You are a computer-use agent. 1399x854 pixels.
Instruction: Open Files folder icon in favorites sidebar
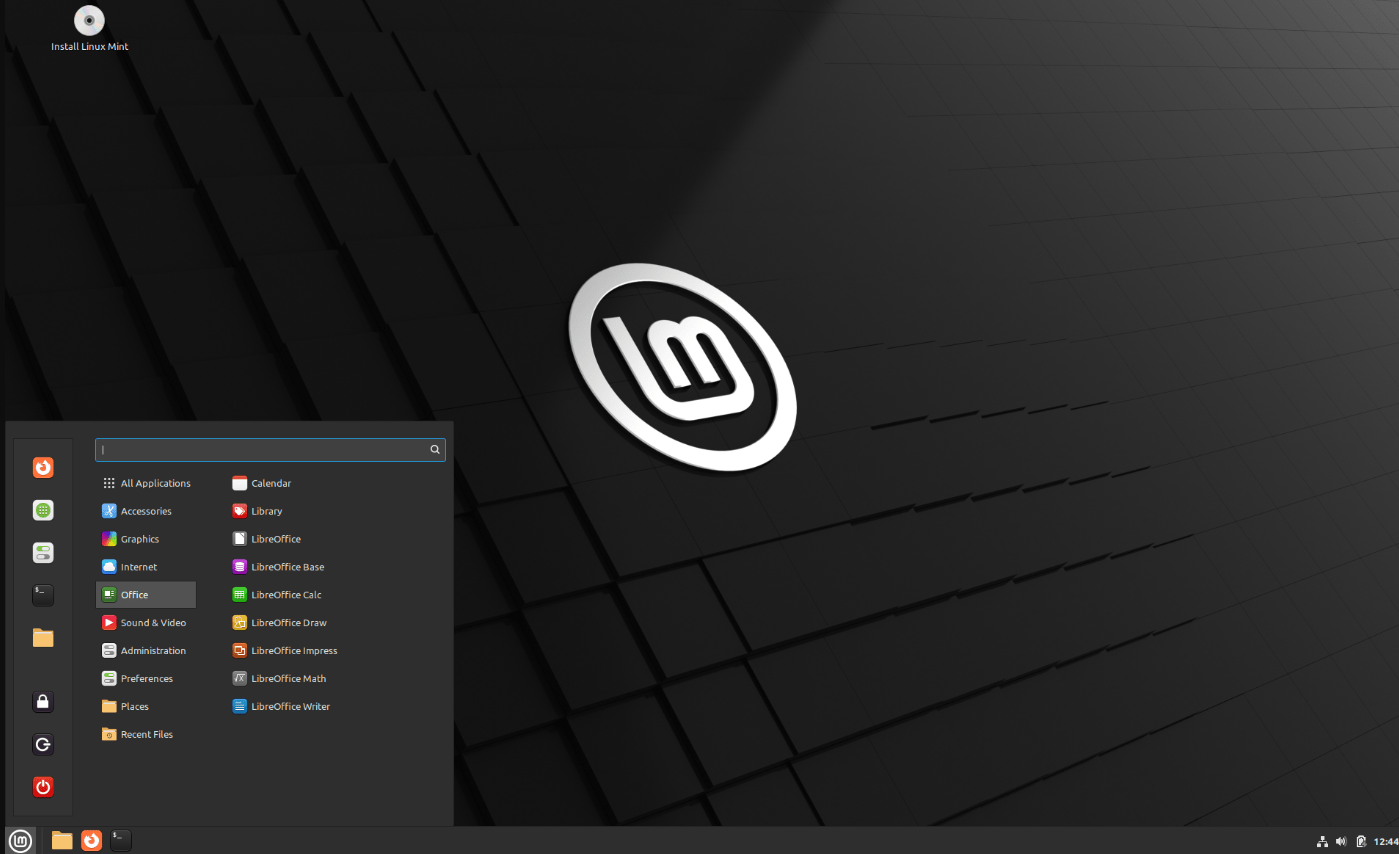(43, 638)
